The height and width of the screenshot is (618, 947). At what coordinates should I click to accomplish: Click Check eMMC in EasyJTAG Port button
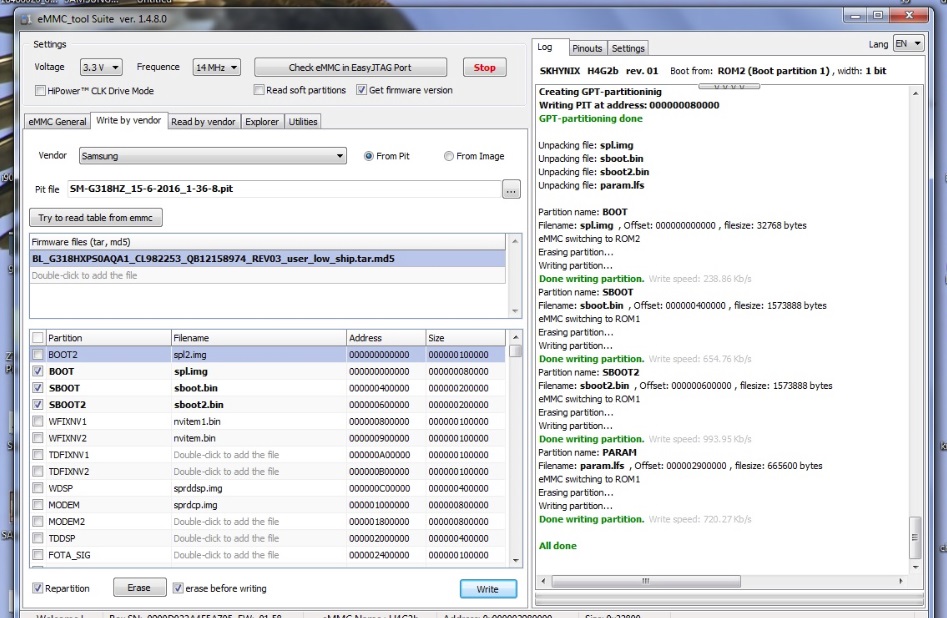(350, 67)
